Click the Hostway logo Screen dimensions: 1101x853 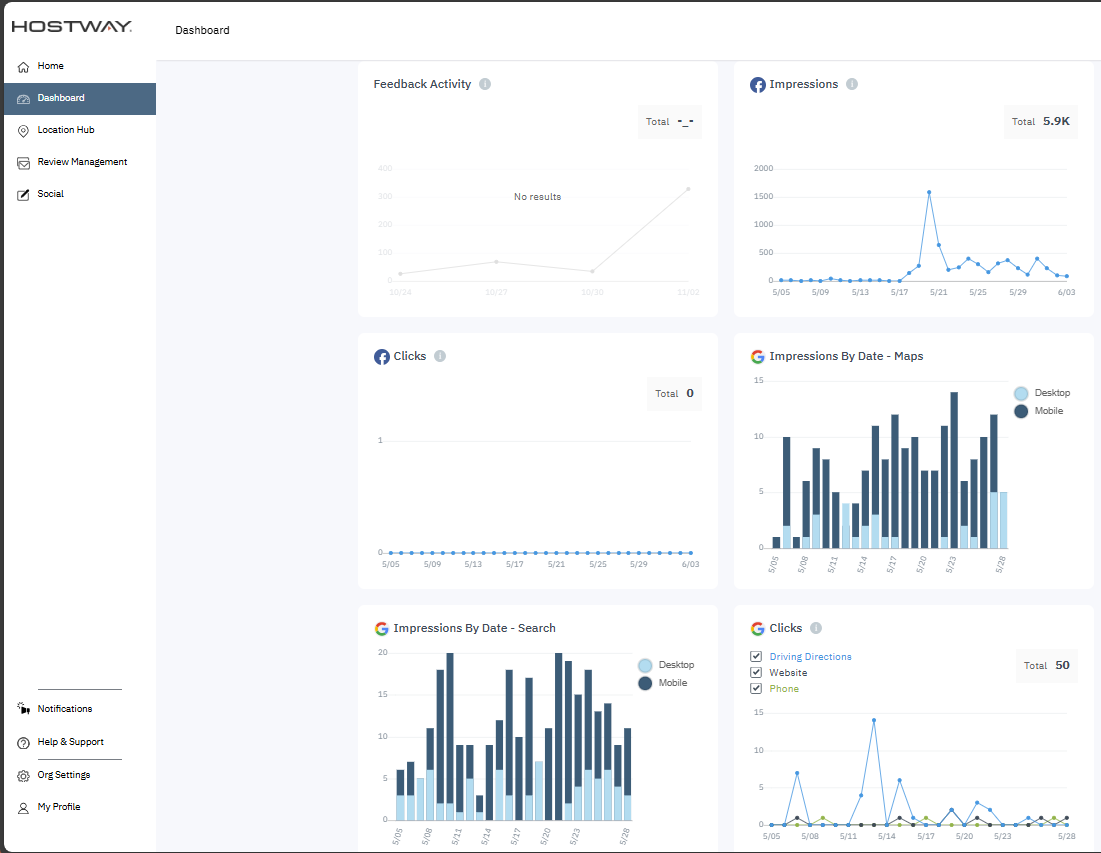pyautogui.click(x=71, y=27)
